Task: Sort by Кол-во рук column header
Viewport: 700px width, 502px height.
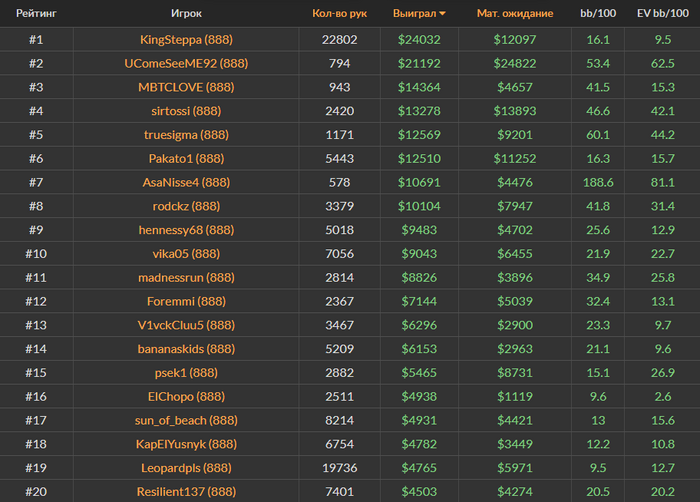Action: (x=339, y=13)
